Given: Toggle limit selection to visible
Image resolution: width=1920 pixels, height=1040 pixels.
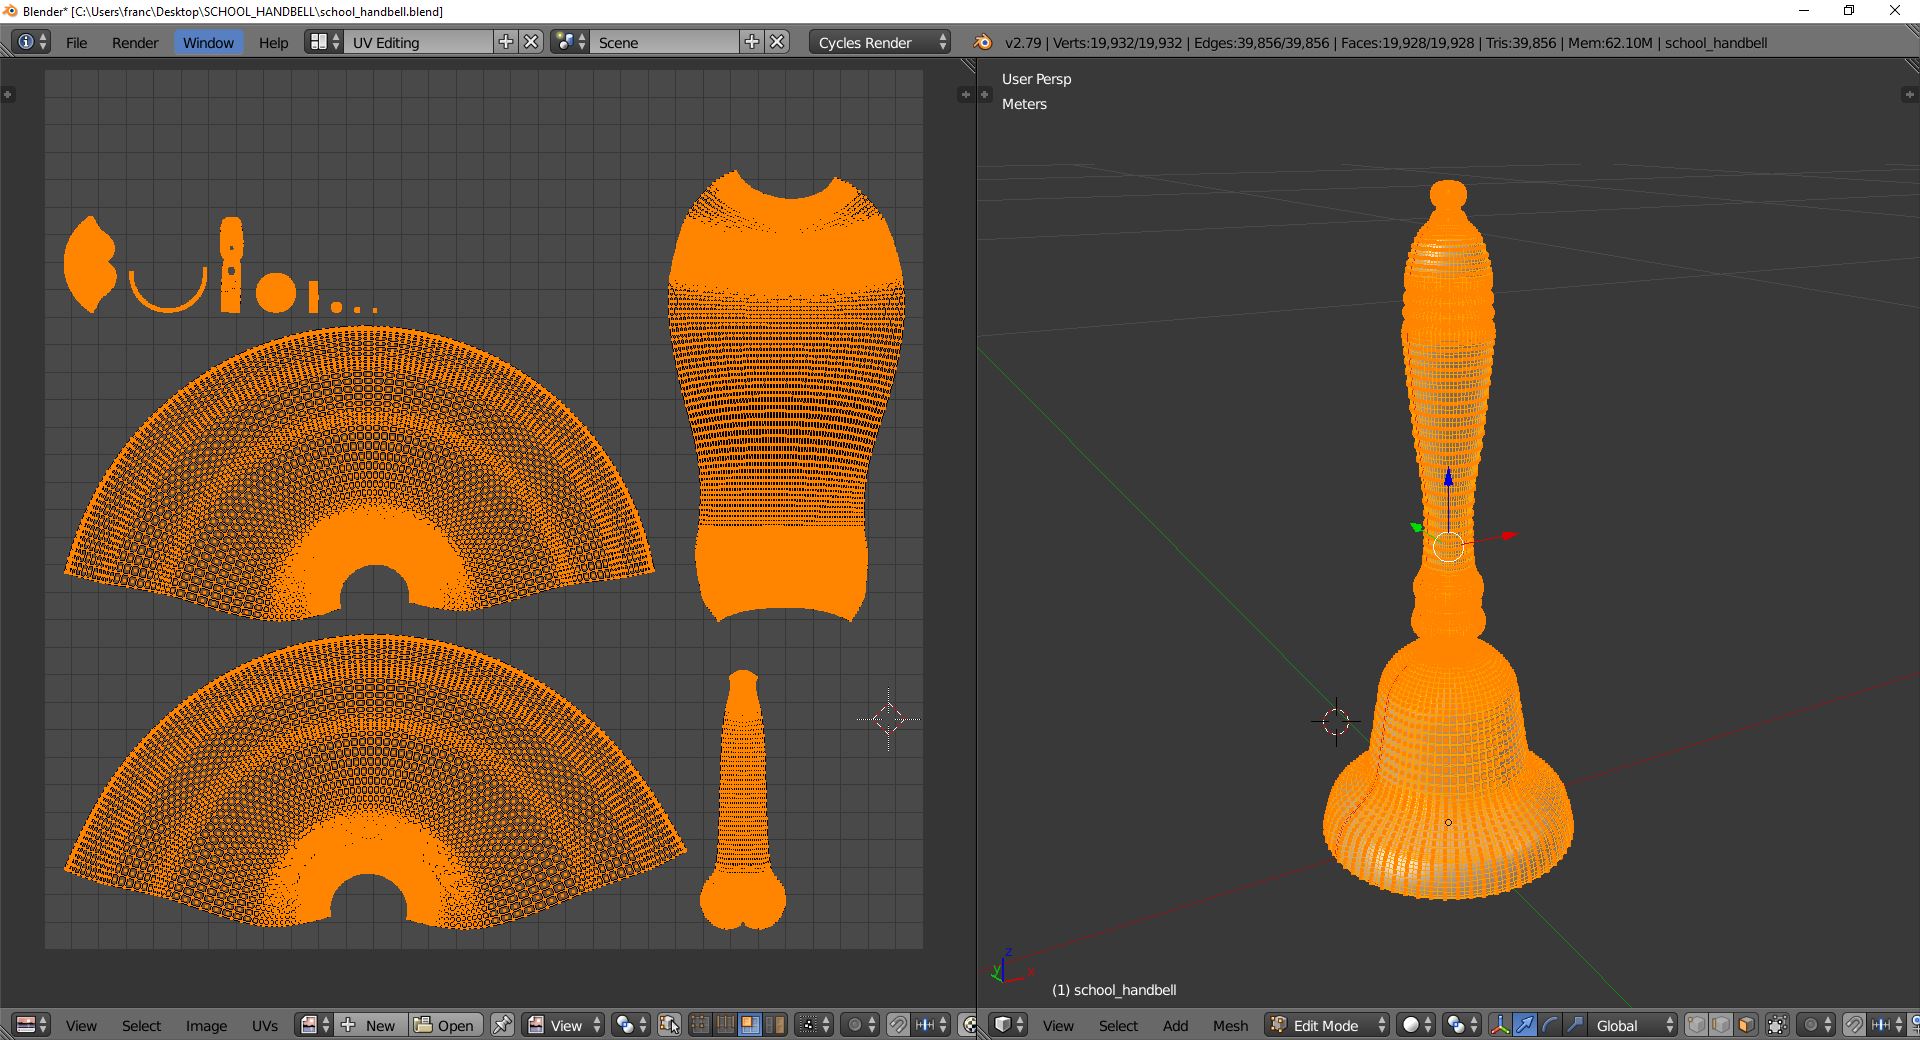Looking at the screenshot, I should [1777, 1025].
